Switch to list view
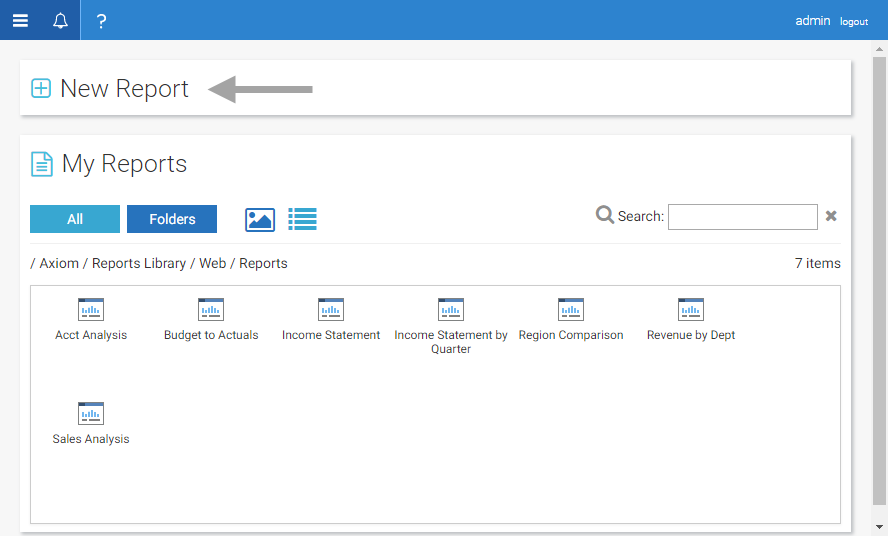This screenshot has width=888, height=536. [302, 219]
